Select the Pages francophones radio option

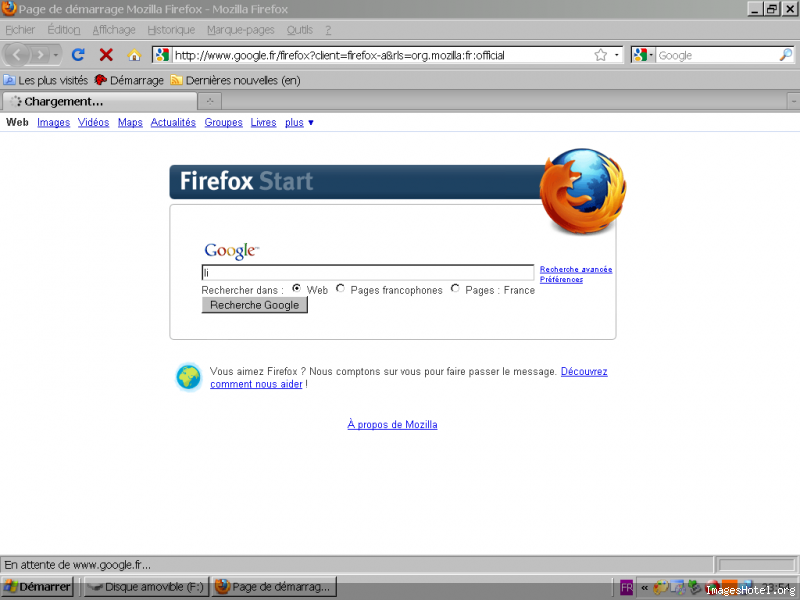(341, 289)
